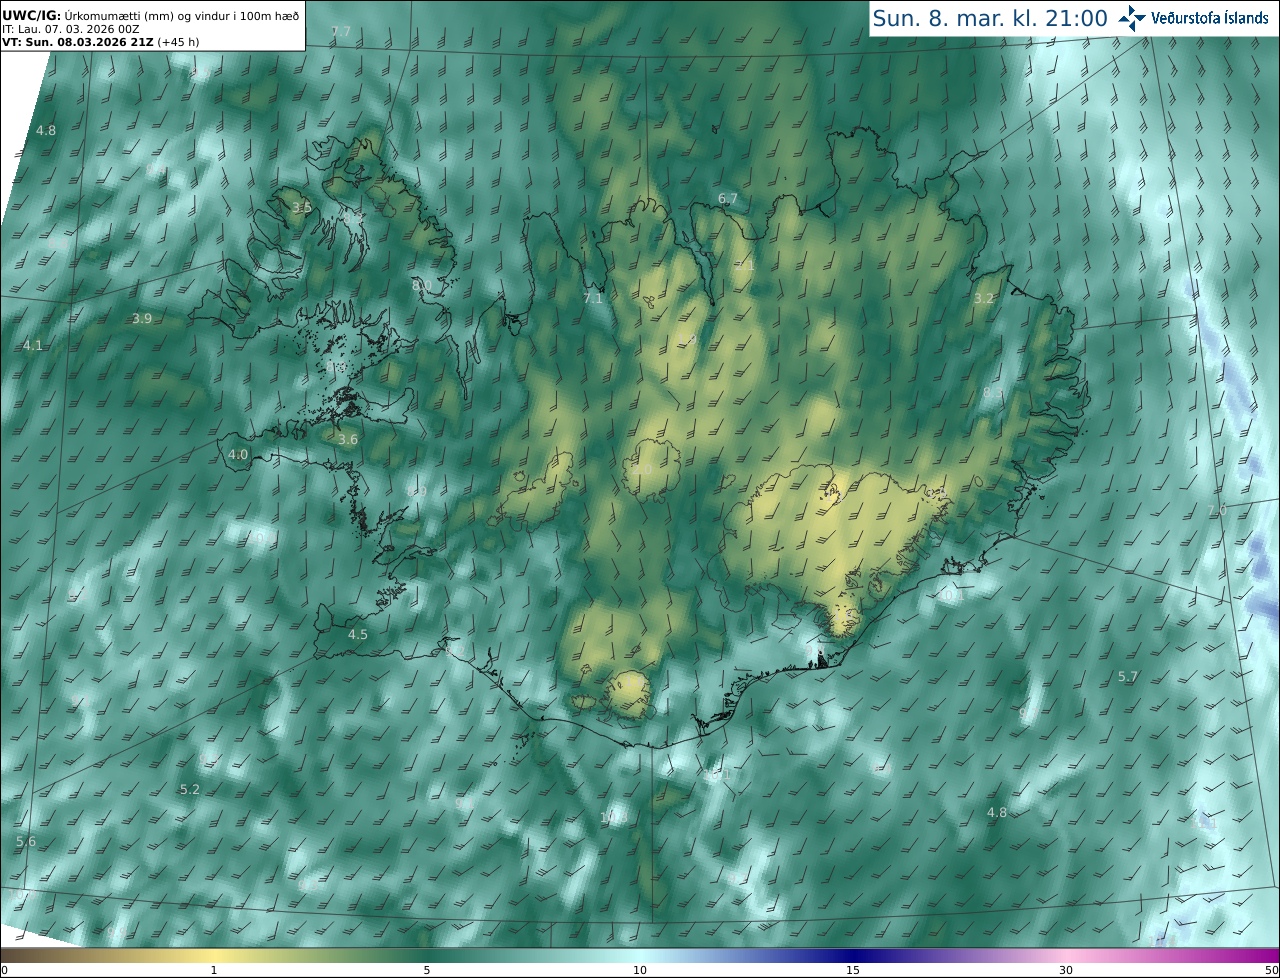
Task: Click the 6.7 value on the north coast
Action: tap(728, 198)
